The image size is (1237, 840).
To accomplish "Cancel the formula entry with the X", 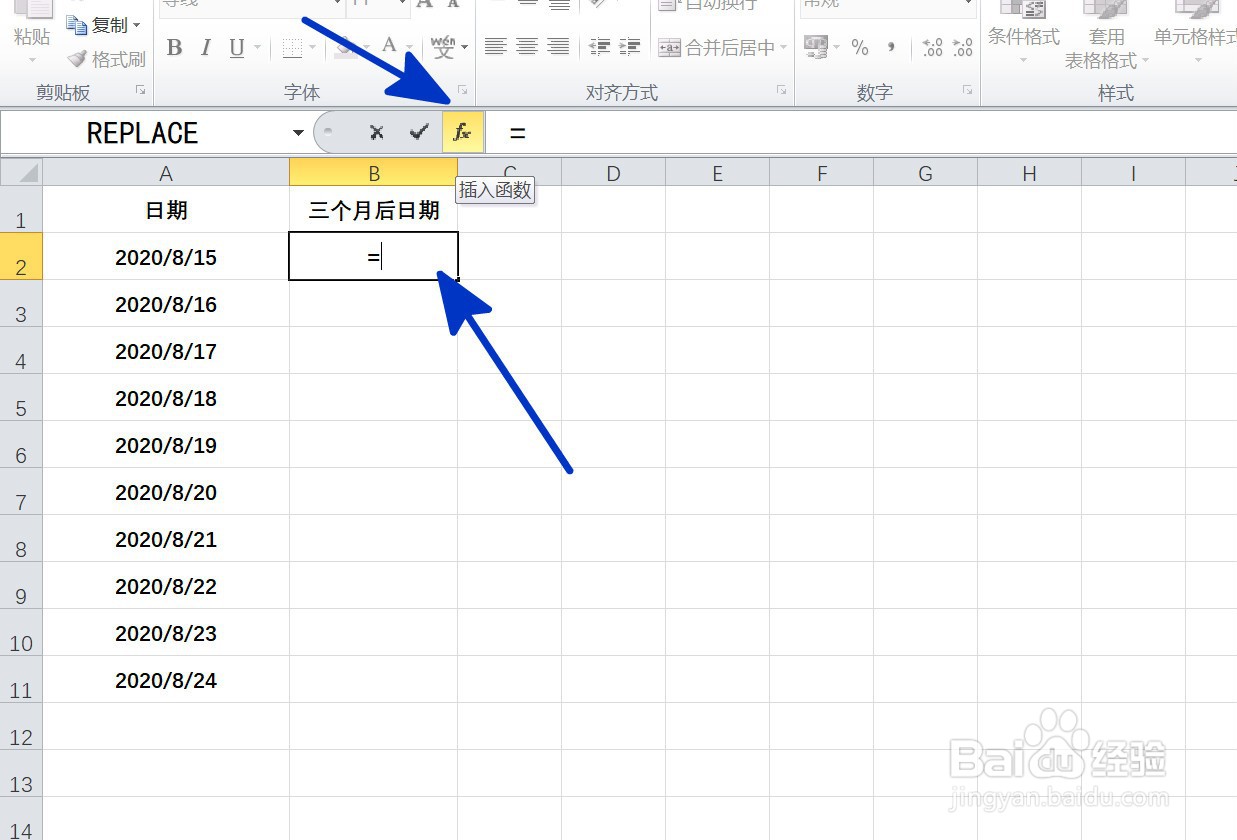I will pos(376,132).
